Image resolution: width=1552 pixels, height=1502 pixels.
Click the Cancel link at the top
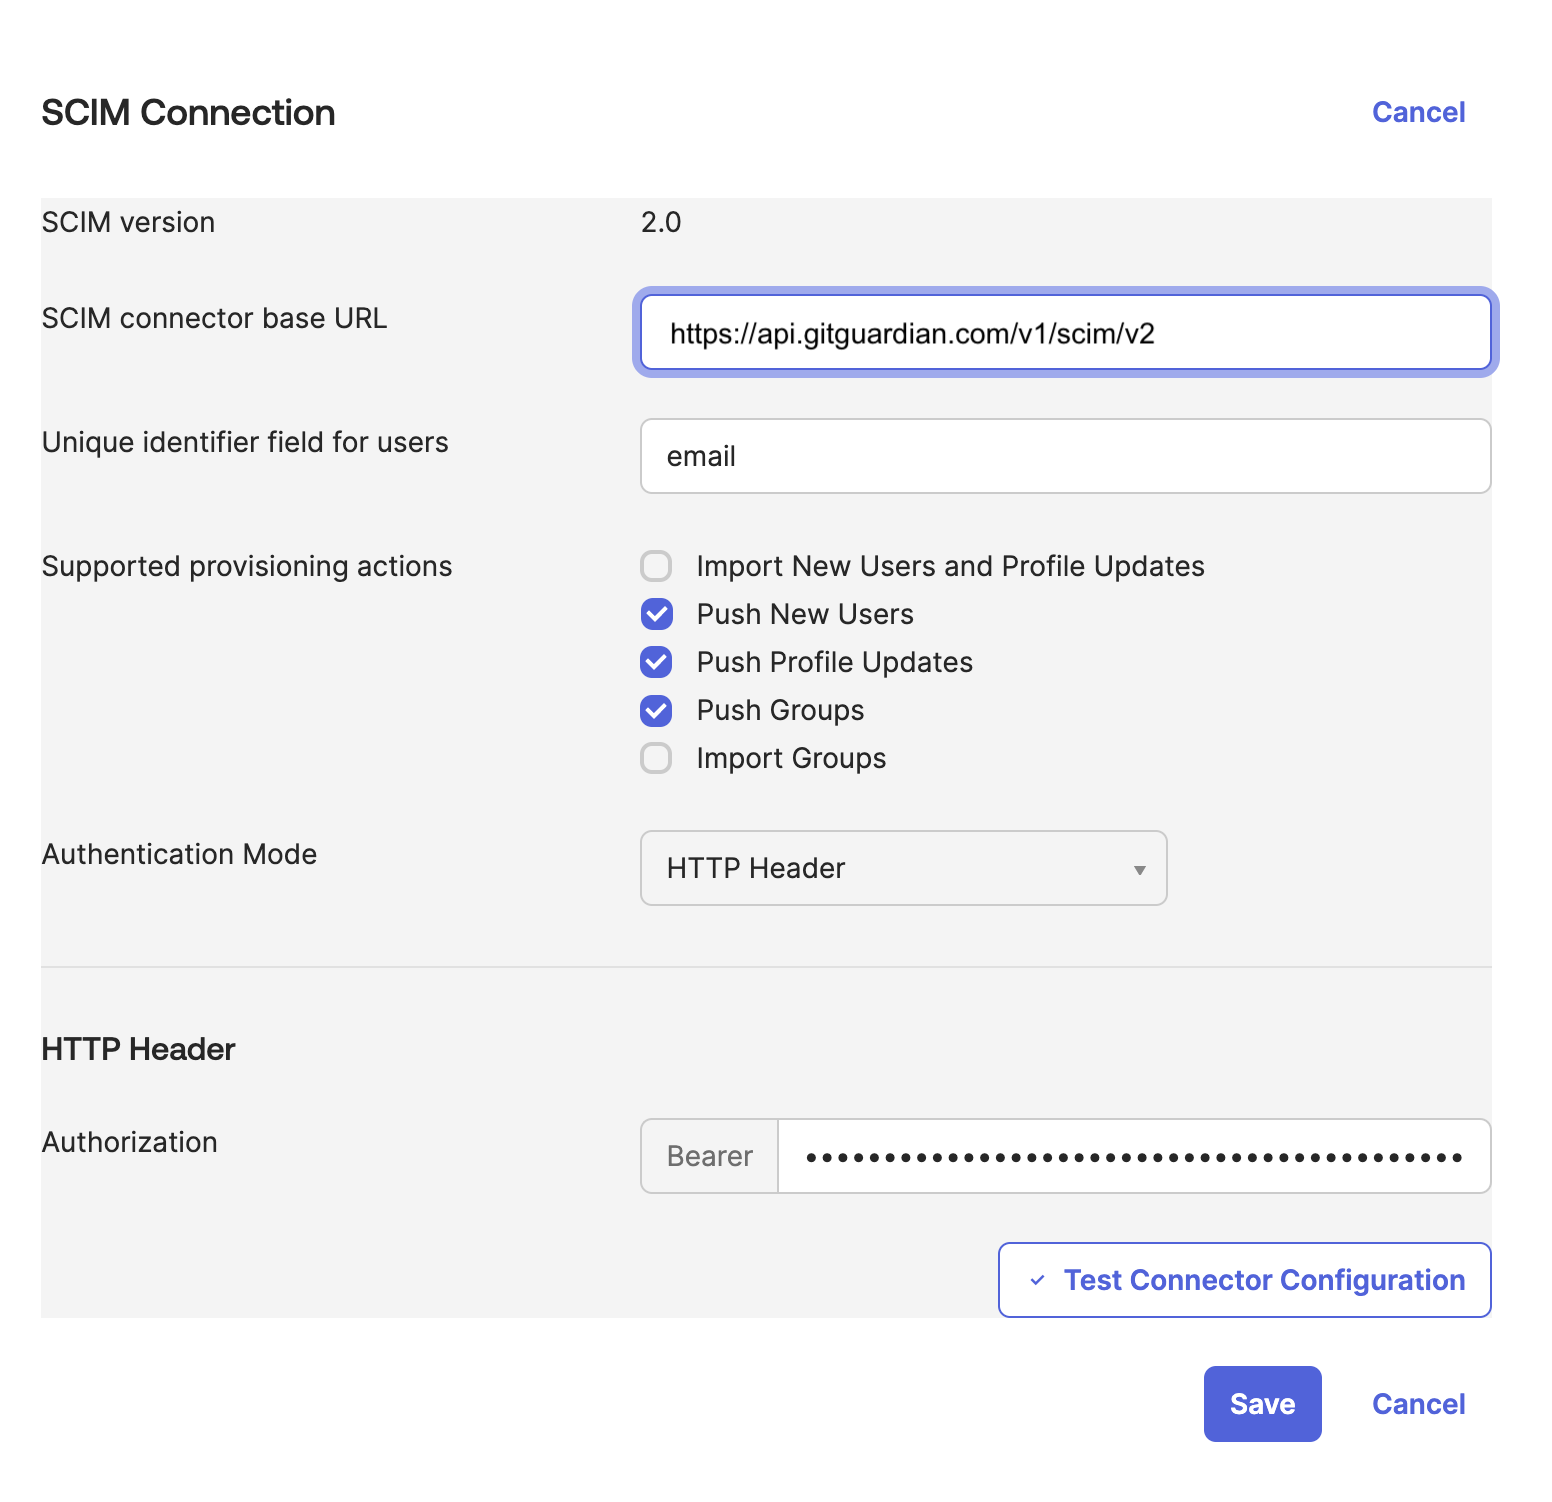pyautogui.click(x=1418, y=112)
